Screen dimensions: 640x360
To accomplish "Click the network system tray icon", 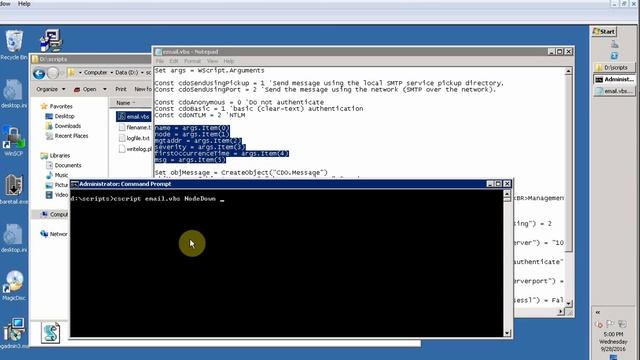I will [622, 324].
